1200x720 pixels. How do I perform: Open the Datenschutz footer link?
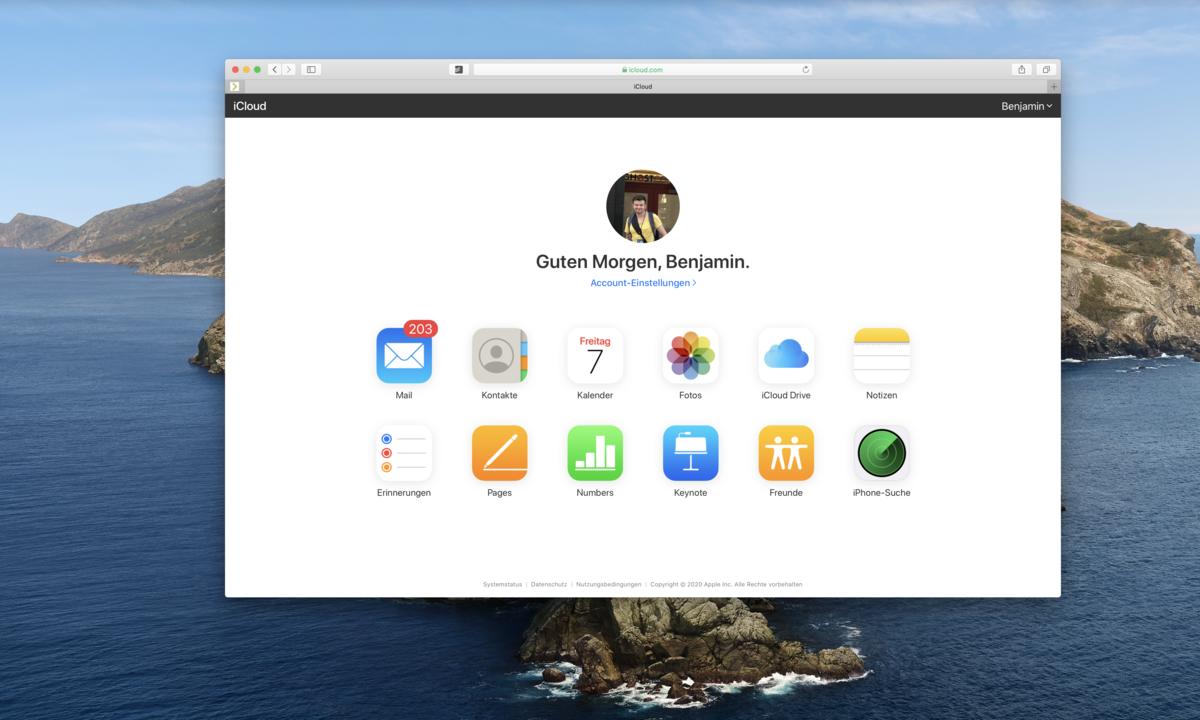[549, 584]
